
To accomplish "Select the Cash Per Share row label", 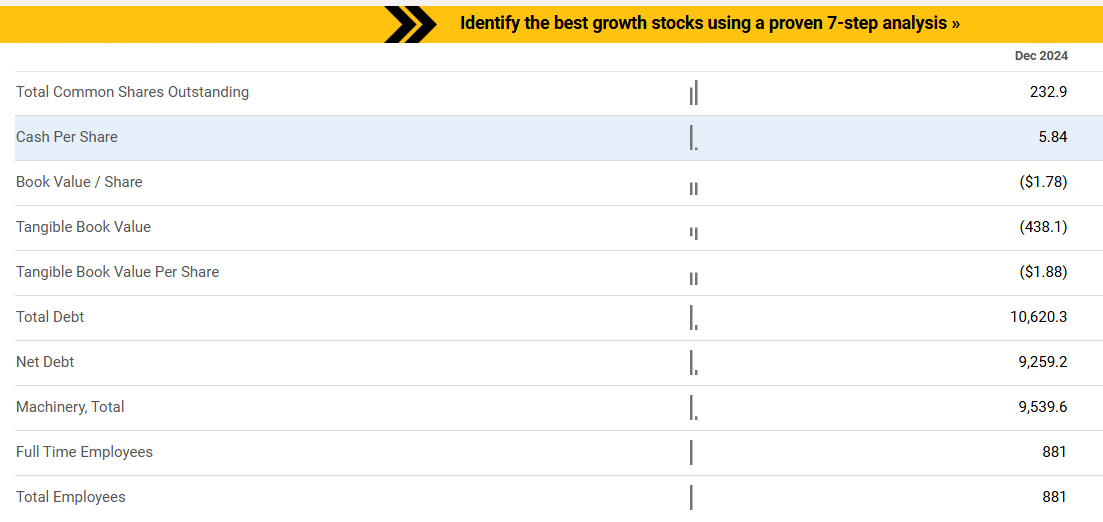I will (67, 137).
